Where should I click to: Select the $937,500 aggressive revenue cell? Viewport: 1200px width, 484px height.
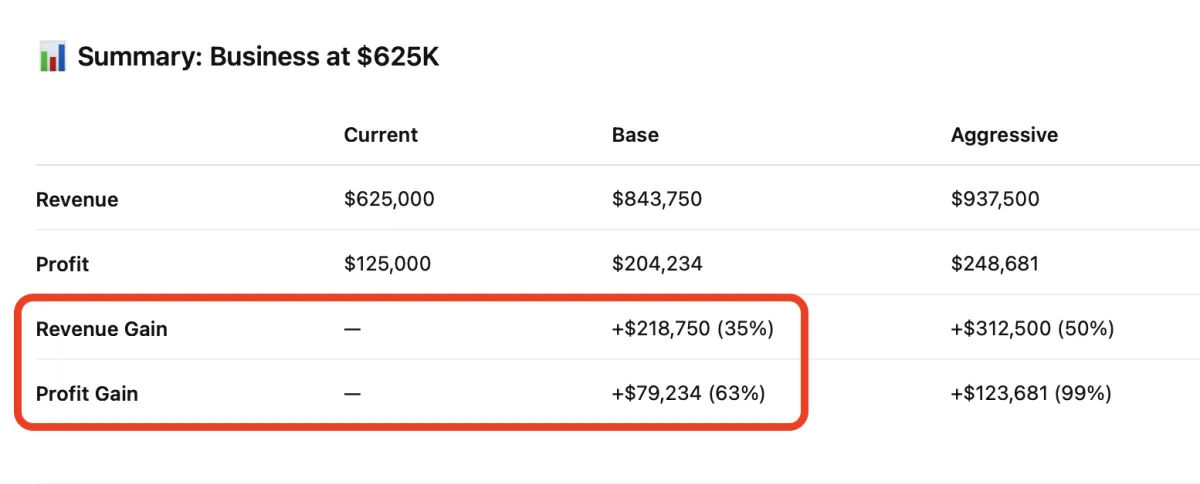pyautogui.click(x=995, y=200)
